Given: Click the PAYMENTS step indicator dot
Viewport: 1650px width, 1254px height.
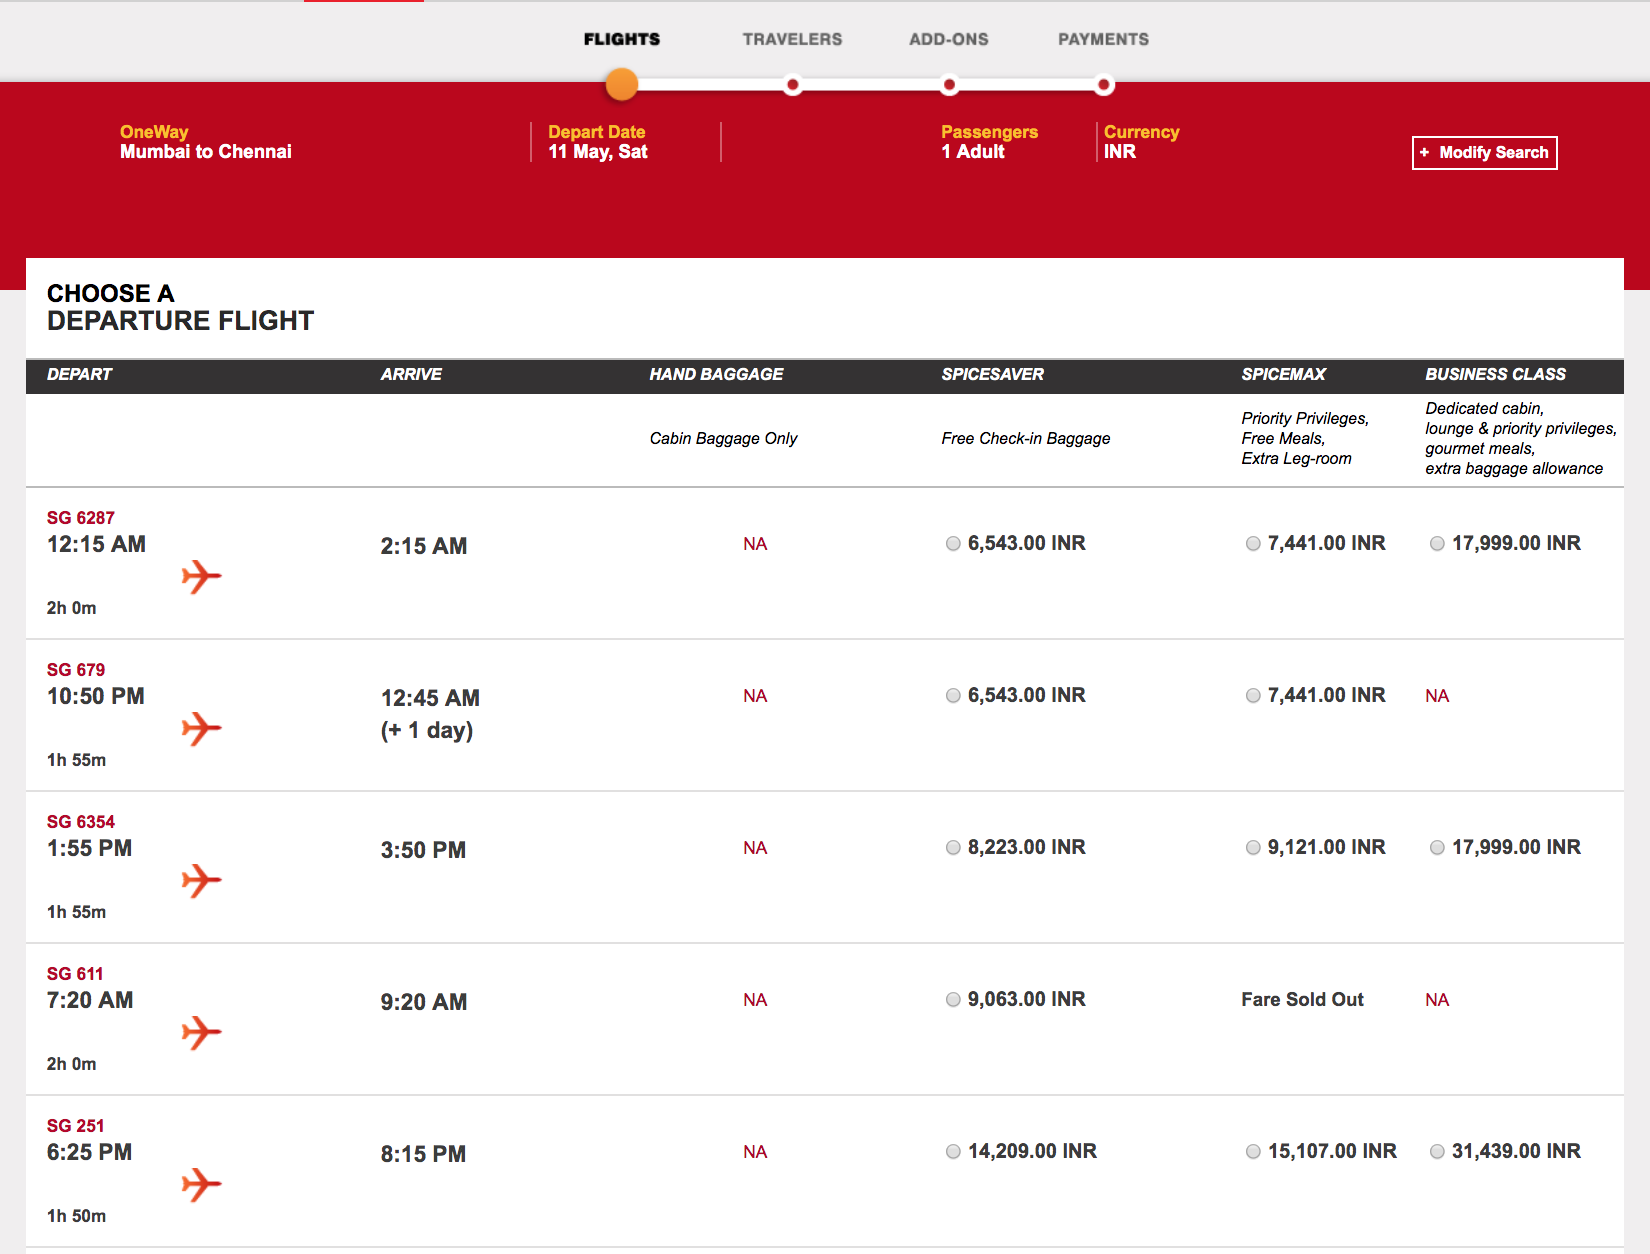Looking at the screenshot, I should [1104, 85].
